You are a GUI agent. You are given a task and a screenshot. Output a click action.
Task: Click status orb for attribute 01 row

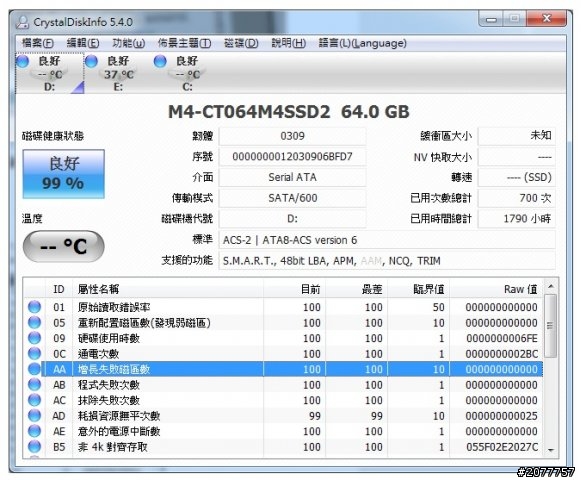click(x=34, y=307)
